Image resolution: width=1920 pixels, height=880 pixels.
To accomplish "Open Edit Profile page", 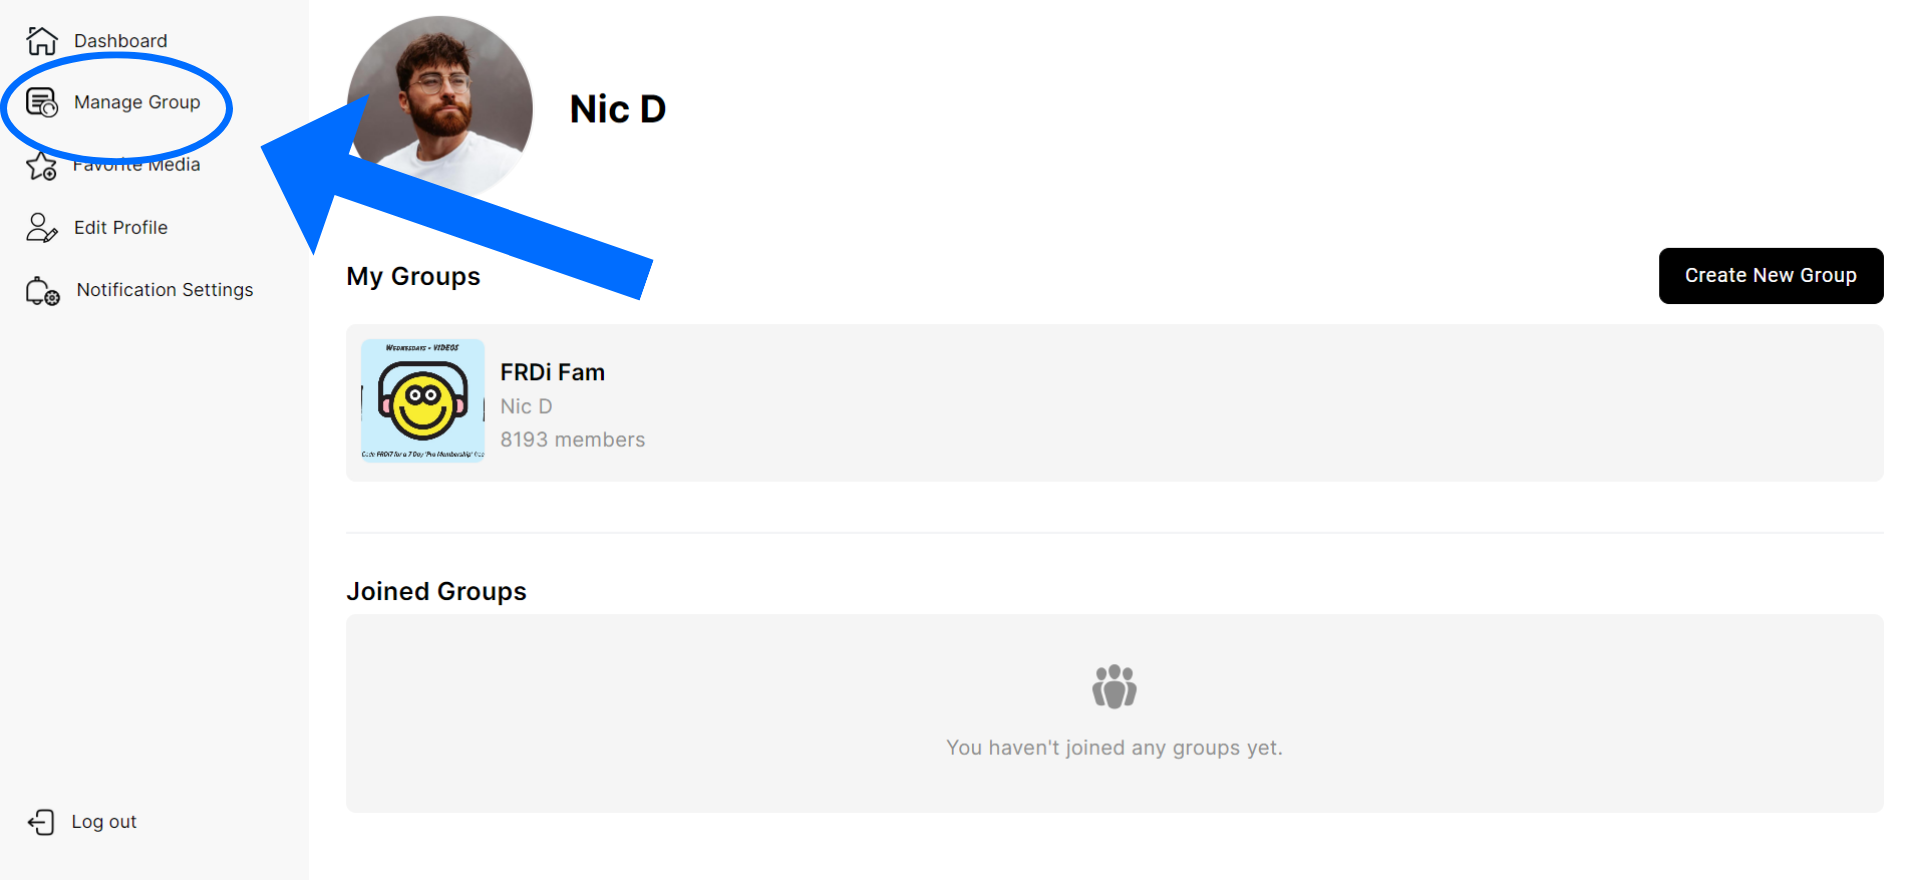I will 121,228.
